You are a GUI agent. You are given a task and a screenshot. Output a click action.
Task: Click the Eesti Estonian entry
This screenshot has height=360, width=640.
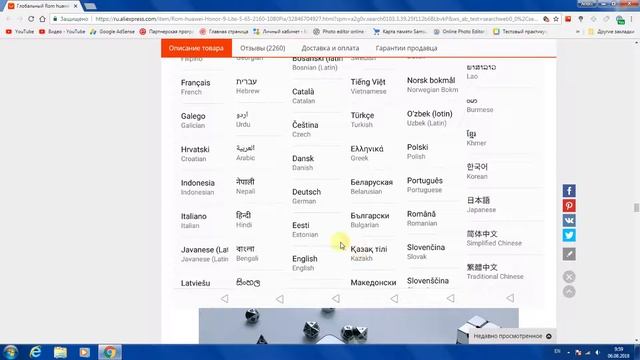point(304,229)
